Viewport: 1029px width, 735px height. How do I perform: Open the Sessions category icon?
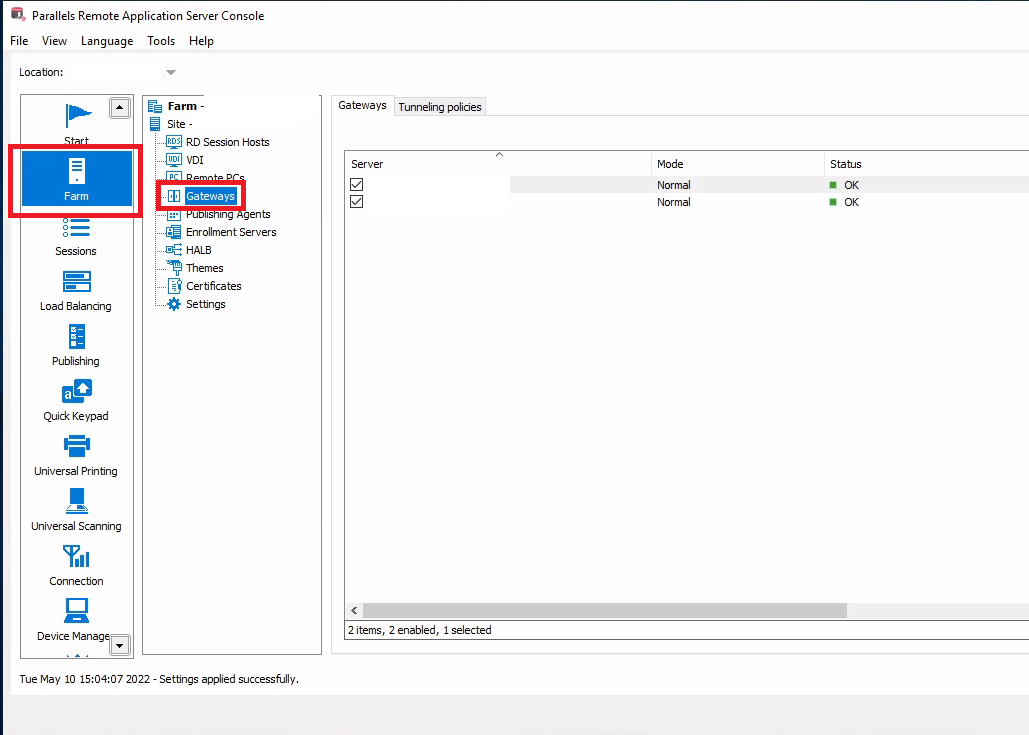point(76,228)
